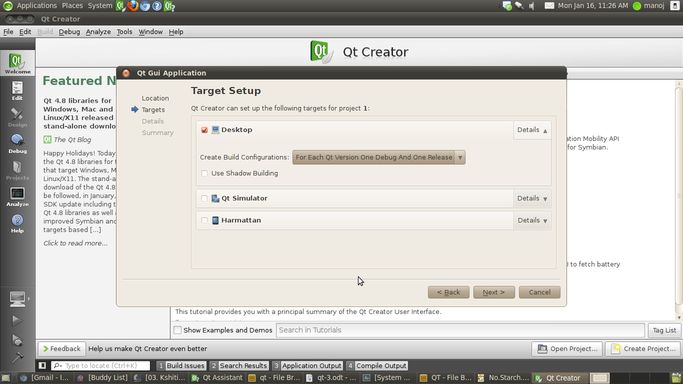Open the target selector monitor icon
Image resolution: width=683 pixels, height=384 pixels.
point(17,299)
